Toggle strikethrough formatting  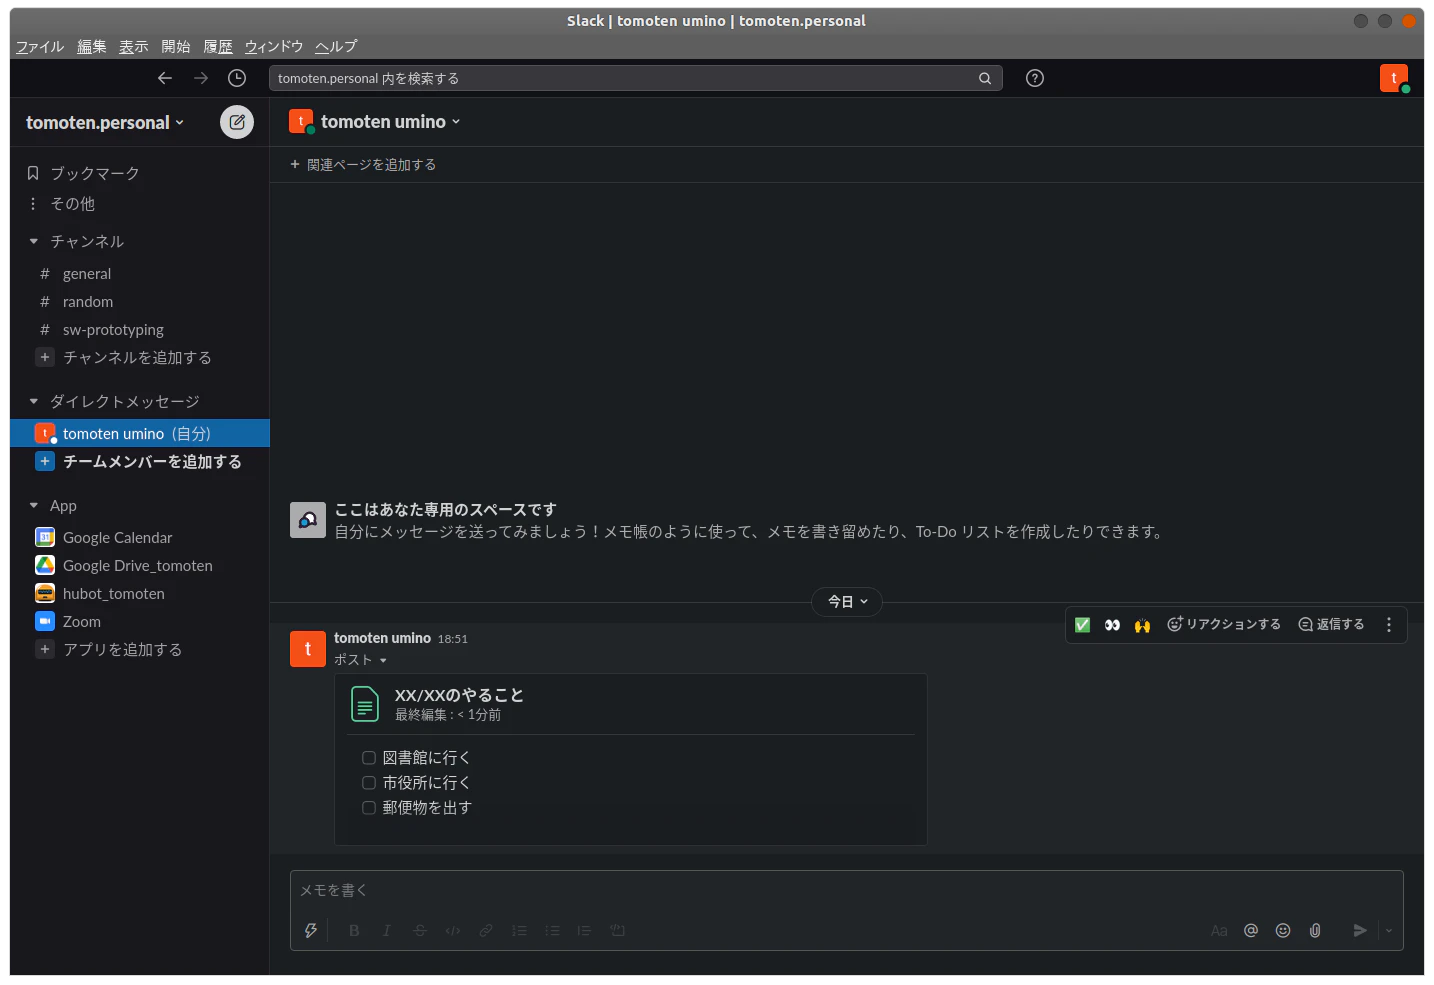click(420, 930)
